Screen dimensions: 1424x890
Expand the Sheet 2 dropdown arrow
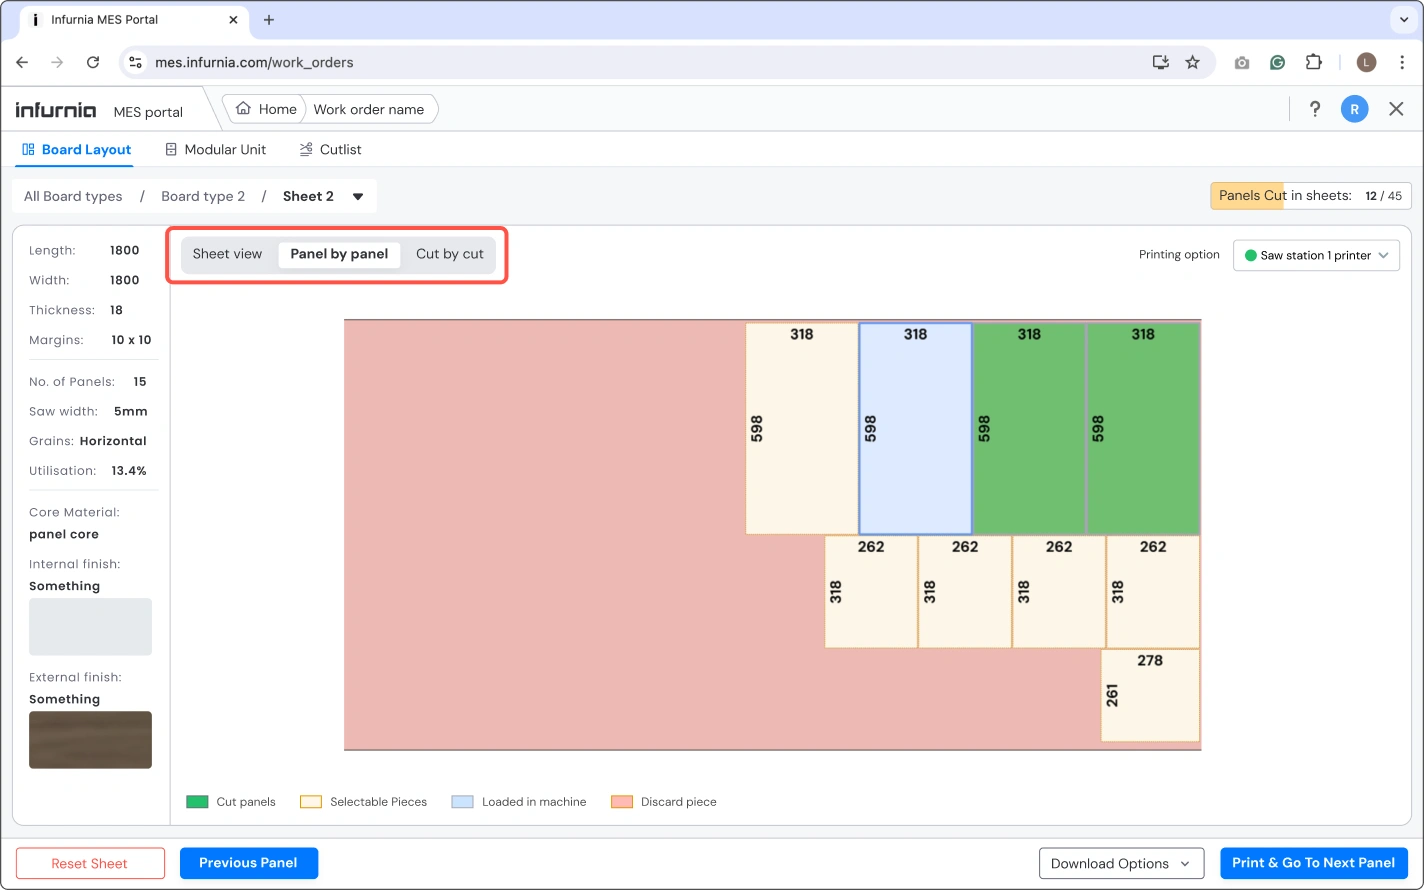point(358,196)
